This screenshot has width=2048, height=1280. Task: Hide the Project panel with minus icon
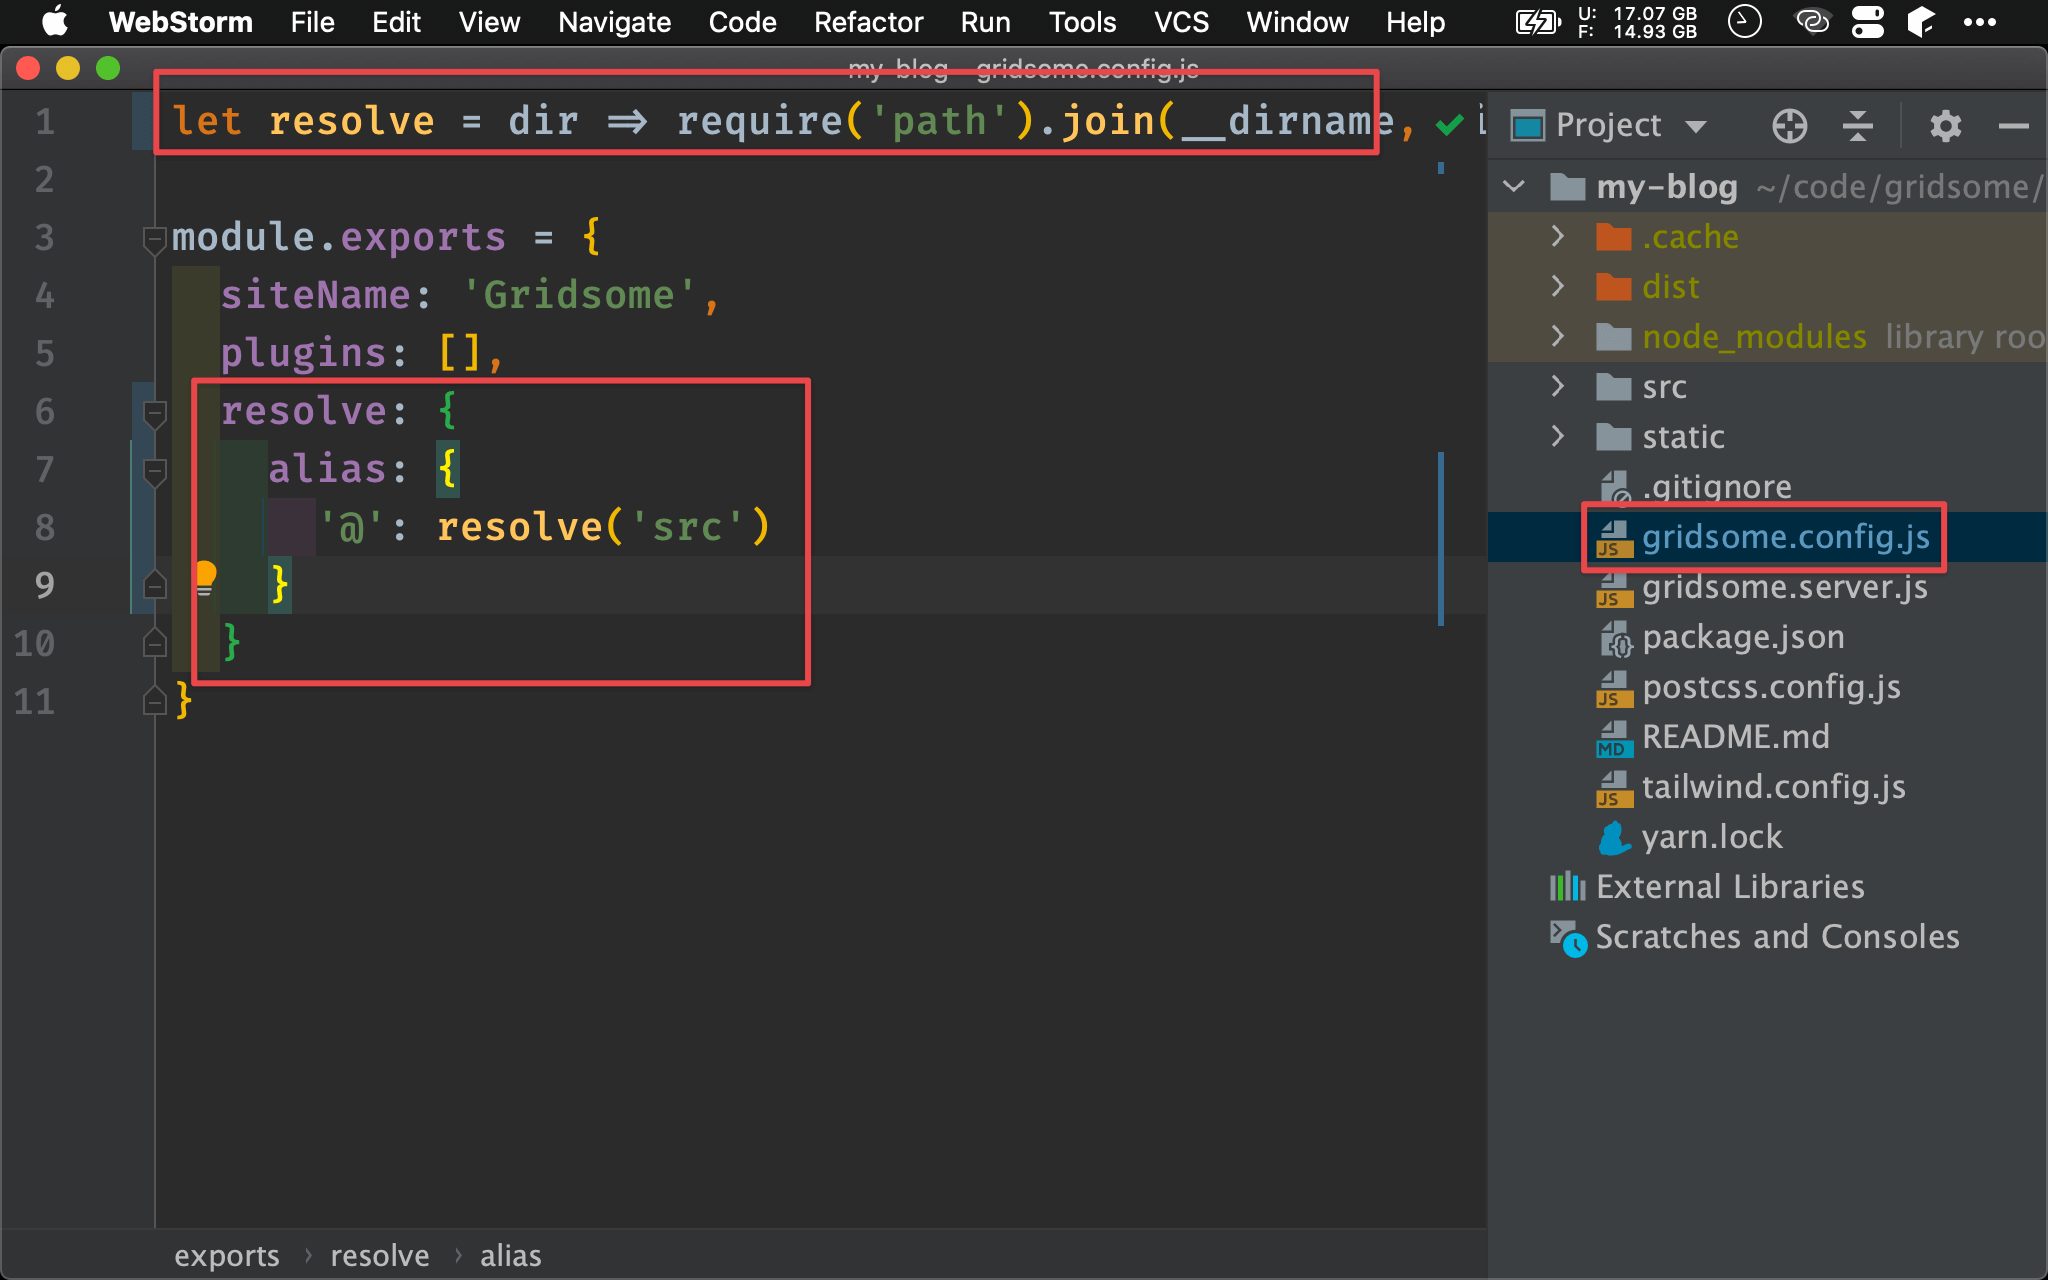pyautogui.click(x=2013, y=126)
